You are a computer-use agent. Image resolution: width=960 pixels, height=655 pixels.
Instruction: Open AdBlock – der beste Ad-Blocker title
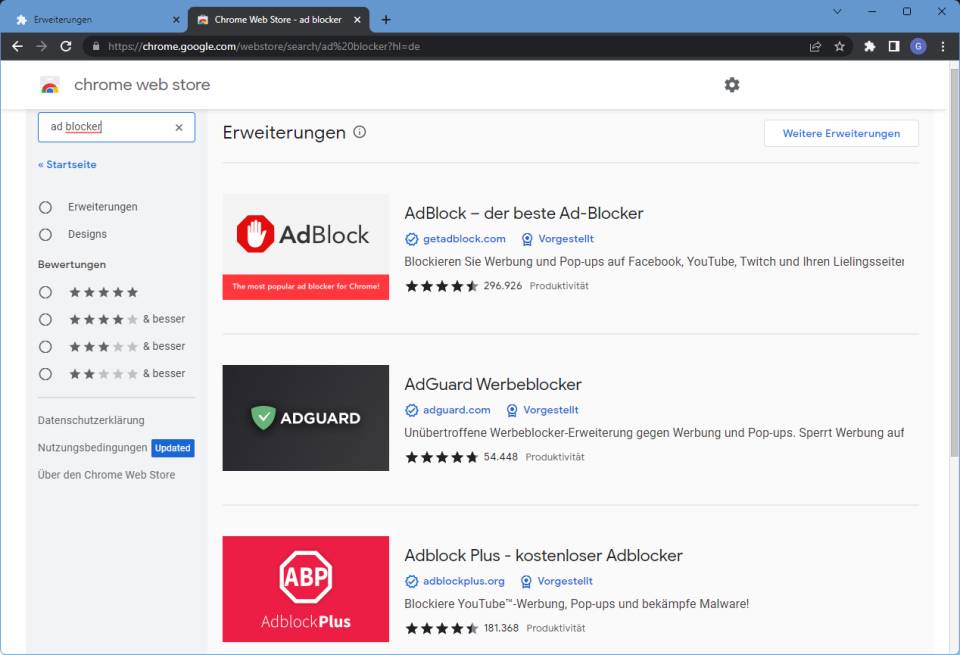coord(523,213)
